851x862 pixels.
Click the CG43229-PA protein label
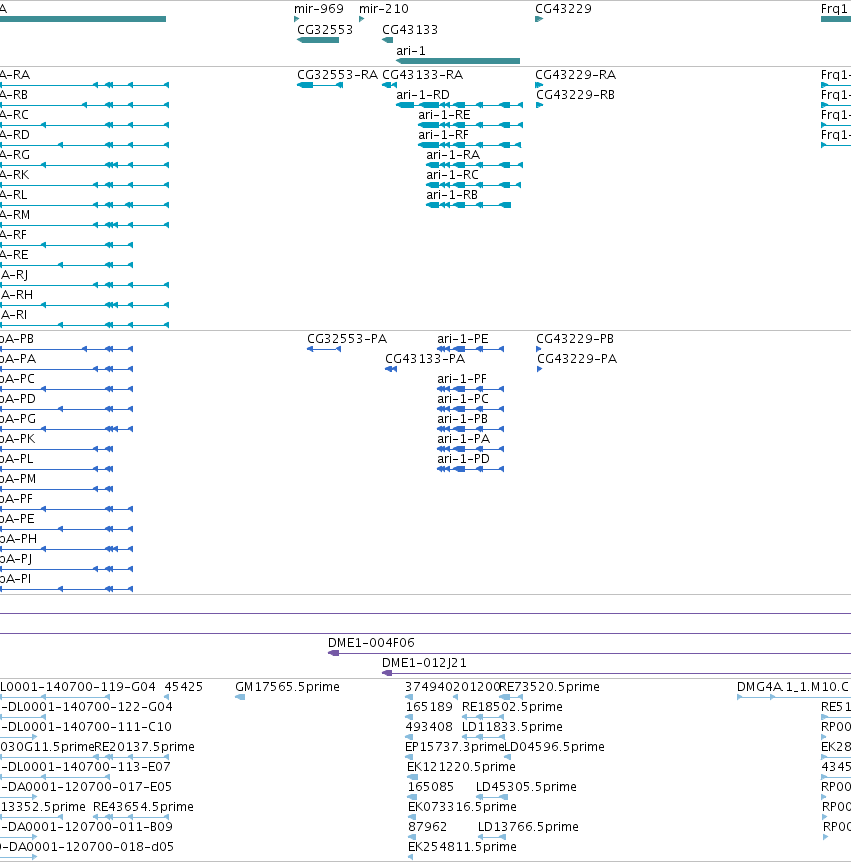coord(577,359)
